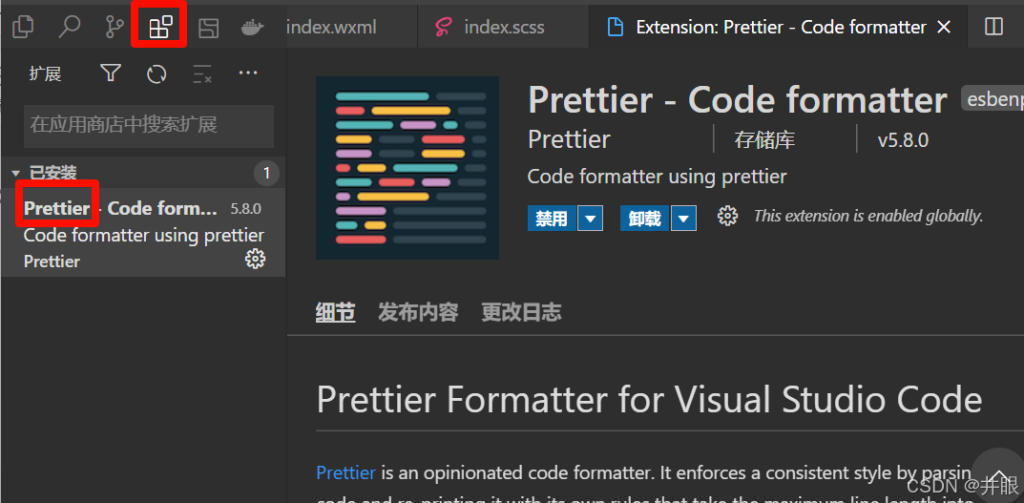
Task: Switch to the 更改日志 changelog tab
Action: tap(521, 312)
